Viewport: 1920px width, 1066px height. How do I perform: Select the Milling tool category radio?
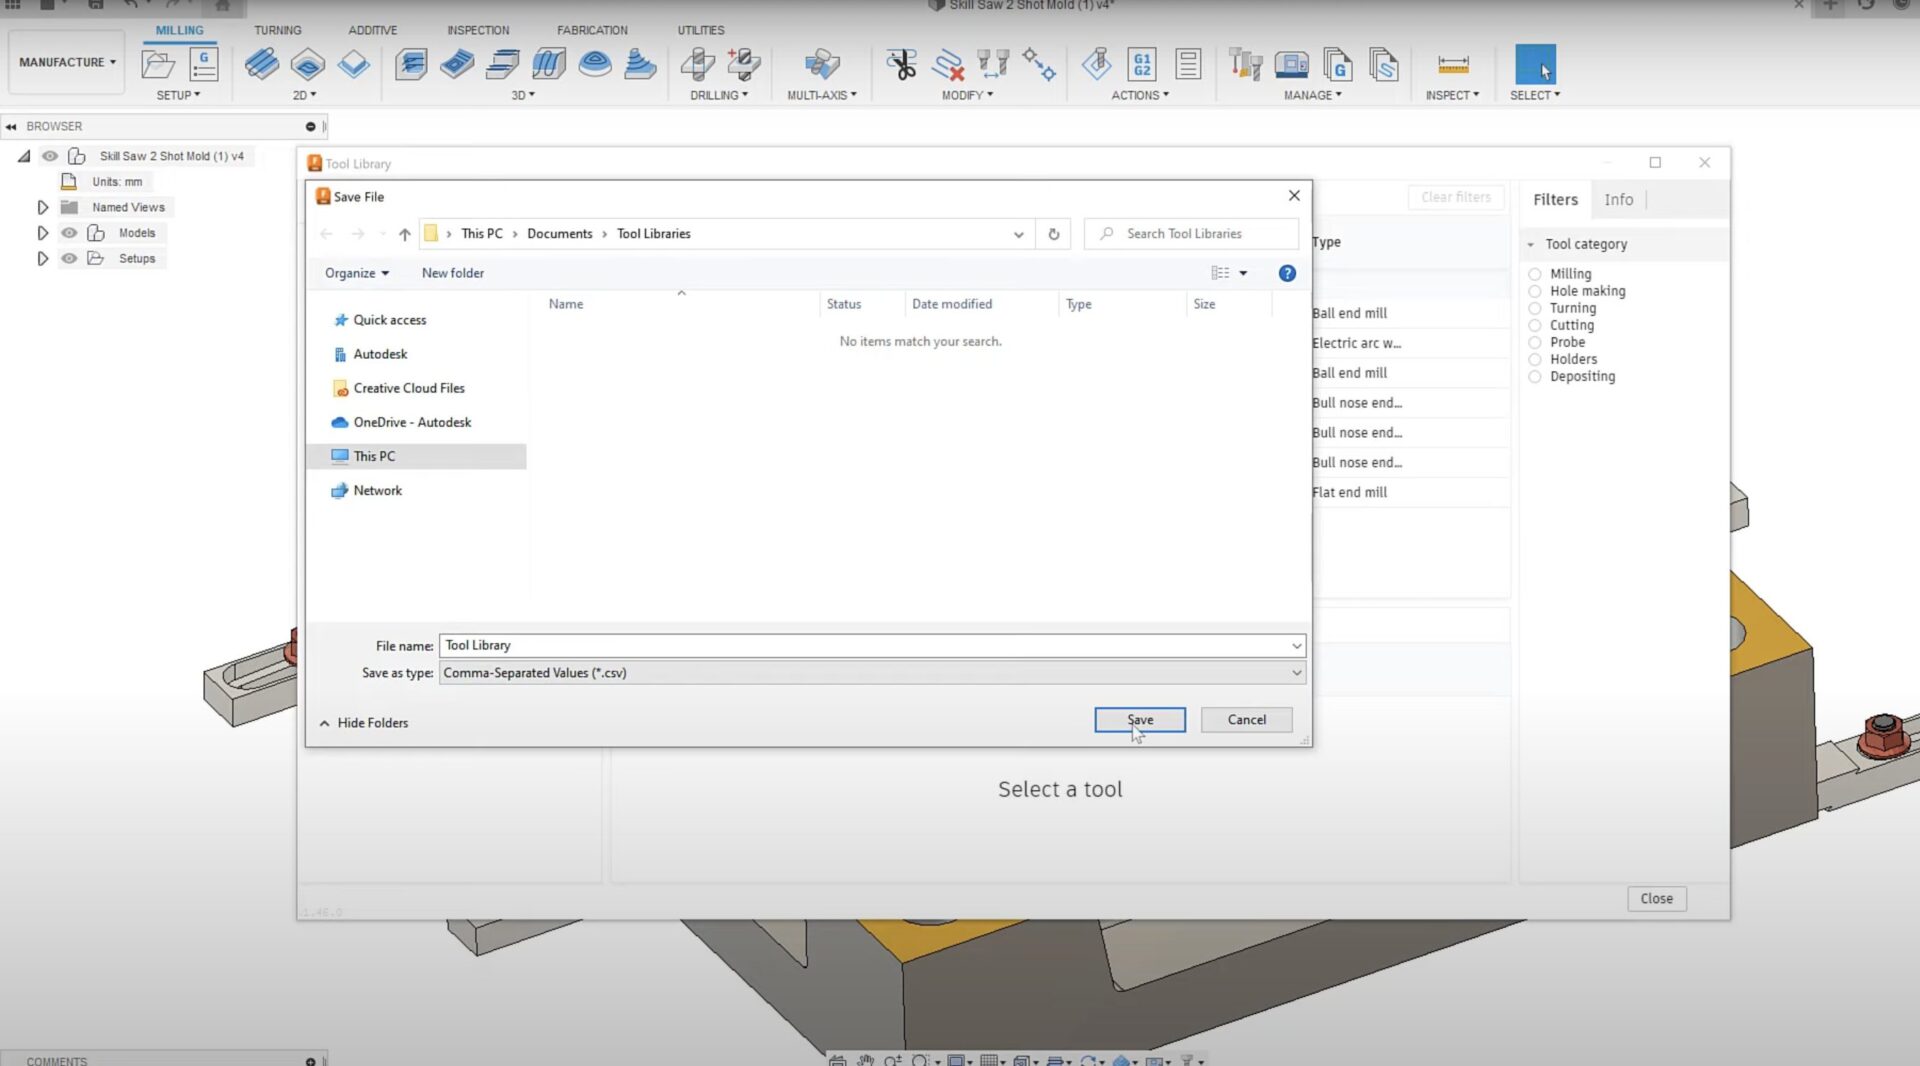(1535, 274)
